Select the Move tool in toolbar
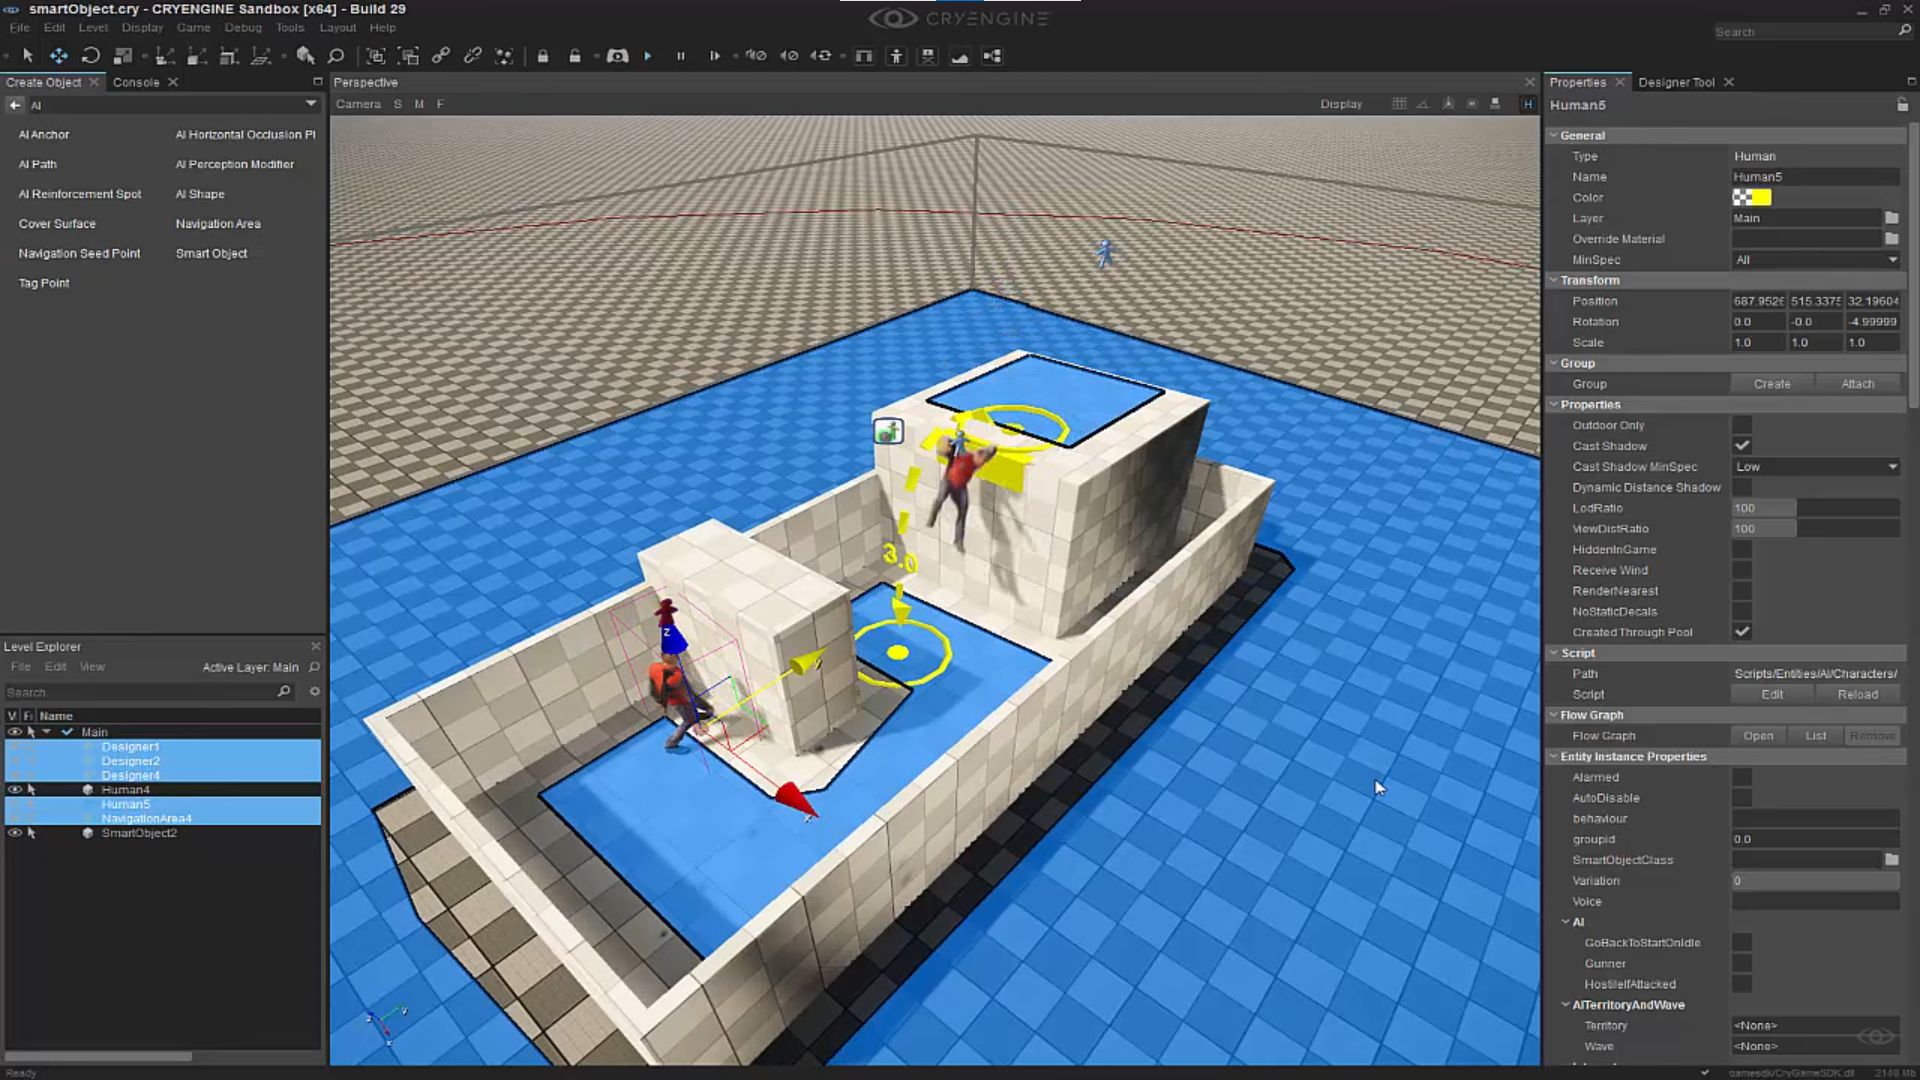The image size is (1920, 1080). [59, 56]
